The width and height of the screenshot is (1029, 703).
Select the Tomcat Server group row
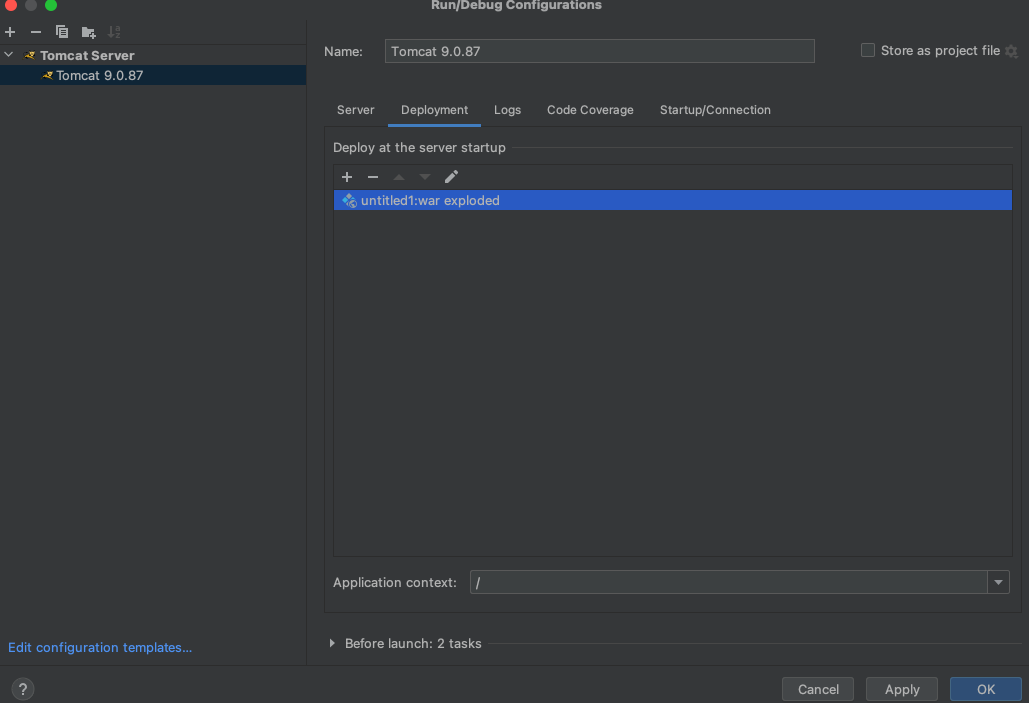point(153,55)
